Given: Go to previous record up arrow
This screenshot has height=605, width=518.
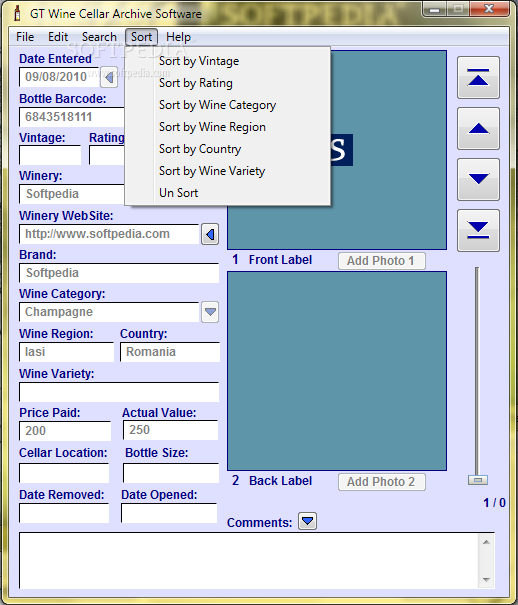Looking at the screenshot, I should click(x=478, y=128).
